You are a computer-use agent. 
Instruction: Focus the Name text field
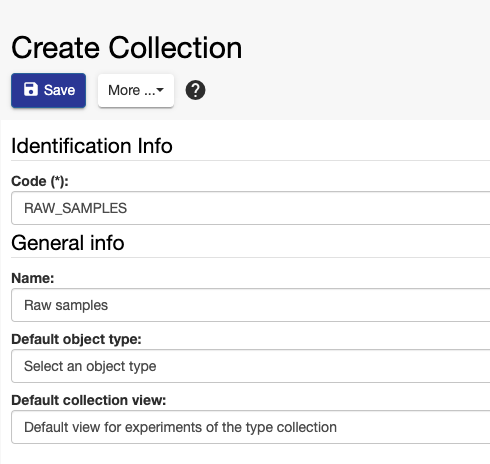pyautogui.click(x=251, y=305)
